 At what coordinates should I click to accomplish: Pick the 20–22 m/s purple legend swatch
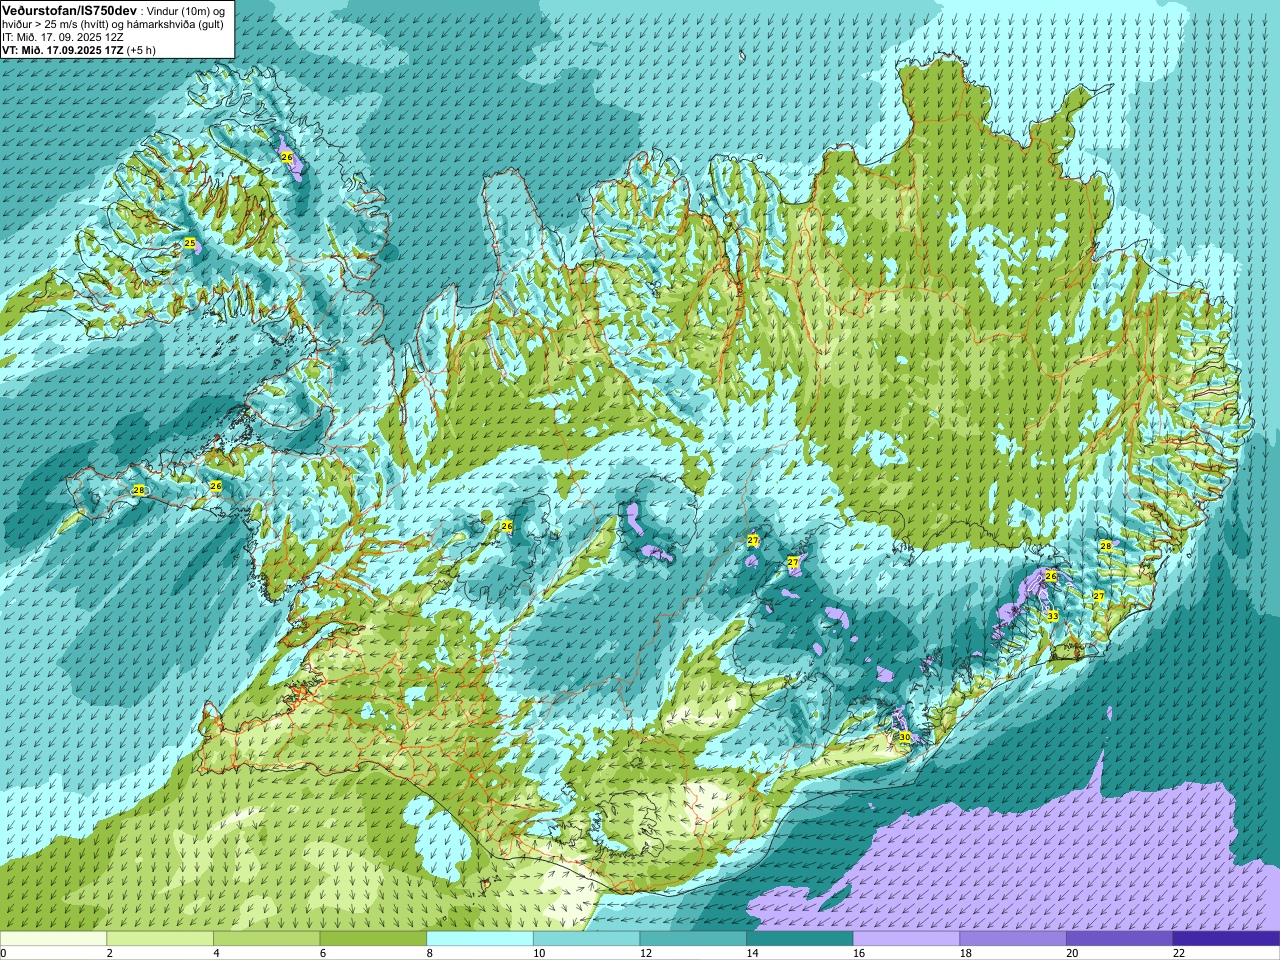click(x=1119, y=939)
